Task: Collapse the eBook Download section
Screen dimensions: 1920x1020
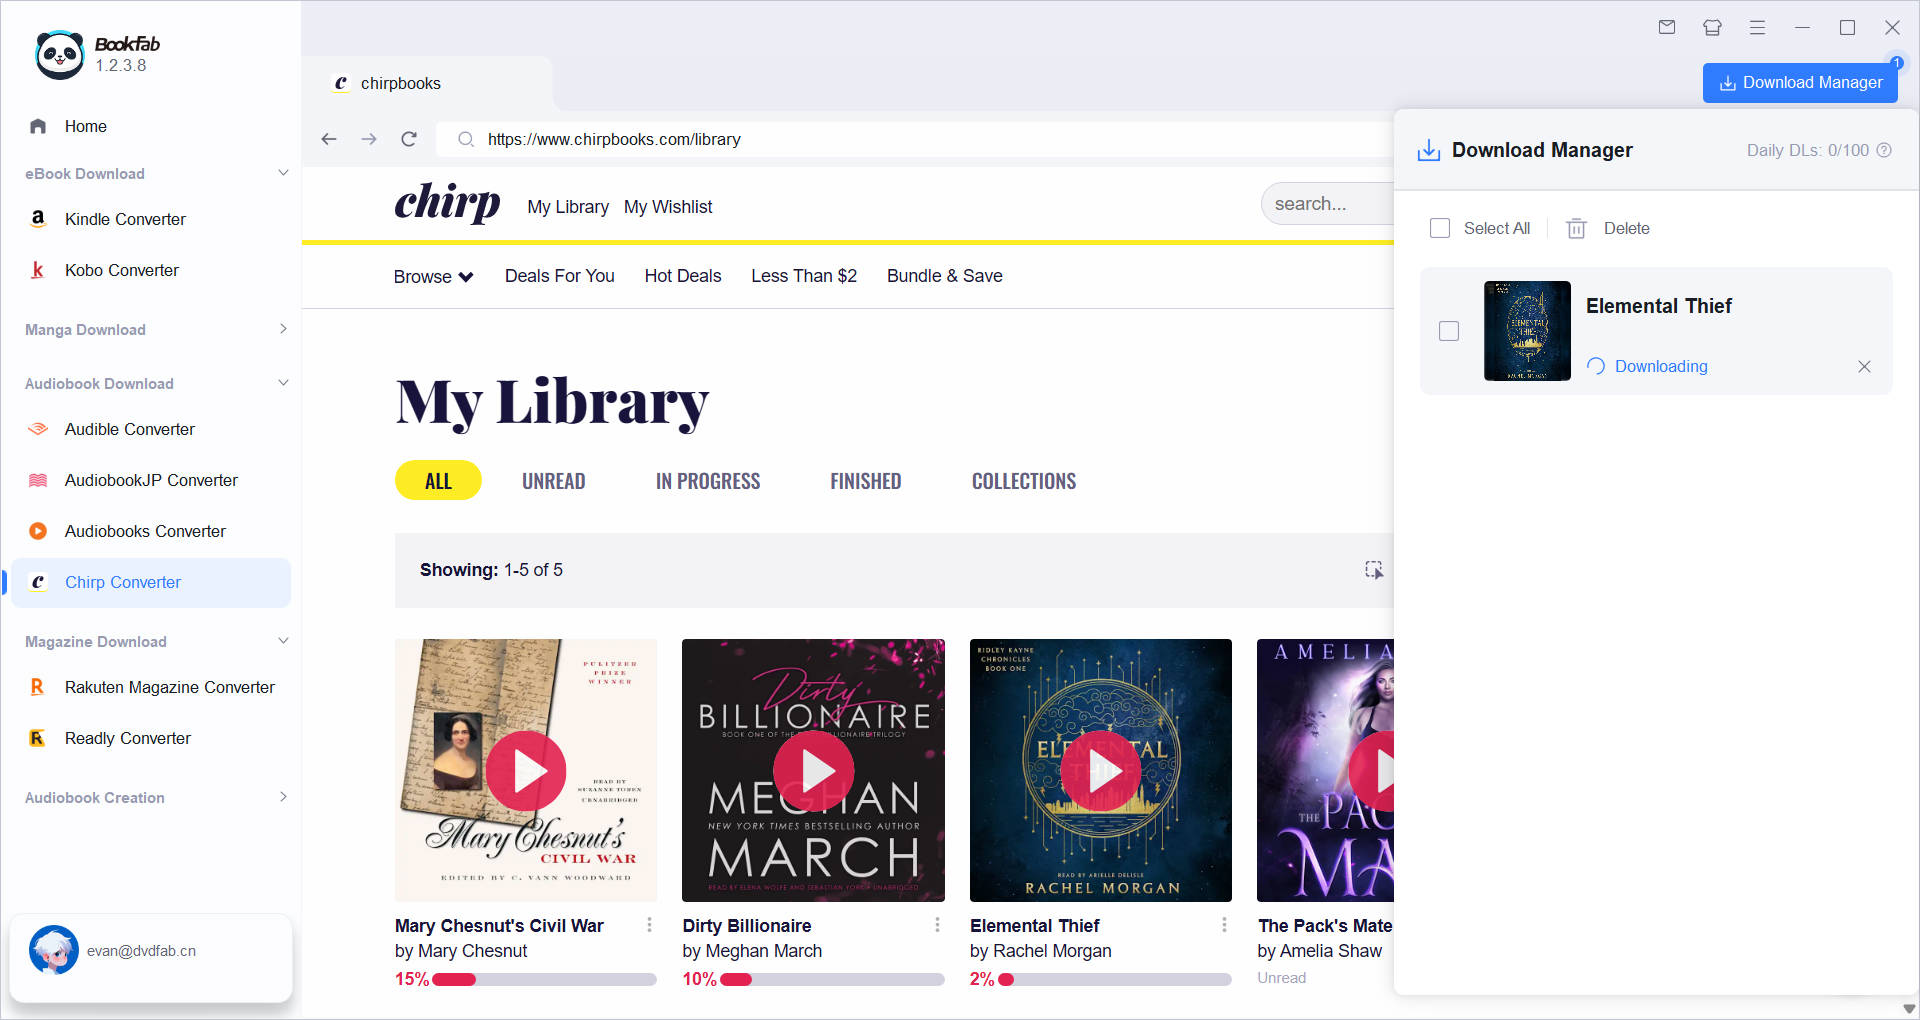Action: tap(283, 173)
